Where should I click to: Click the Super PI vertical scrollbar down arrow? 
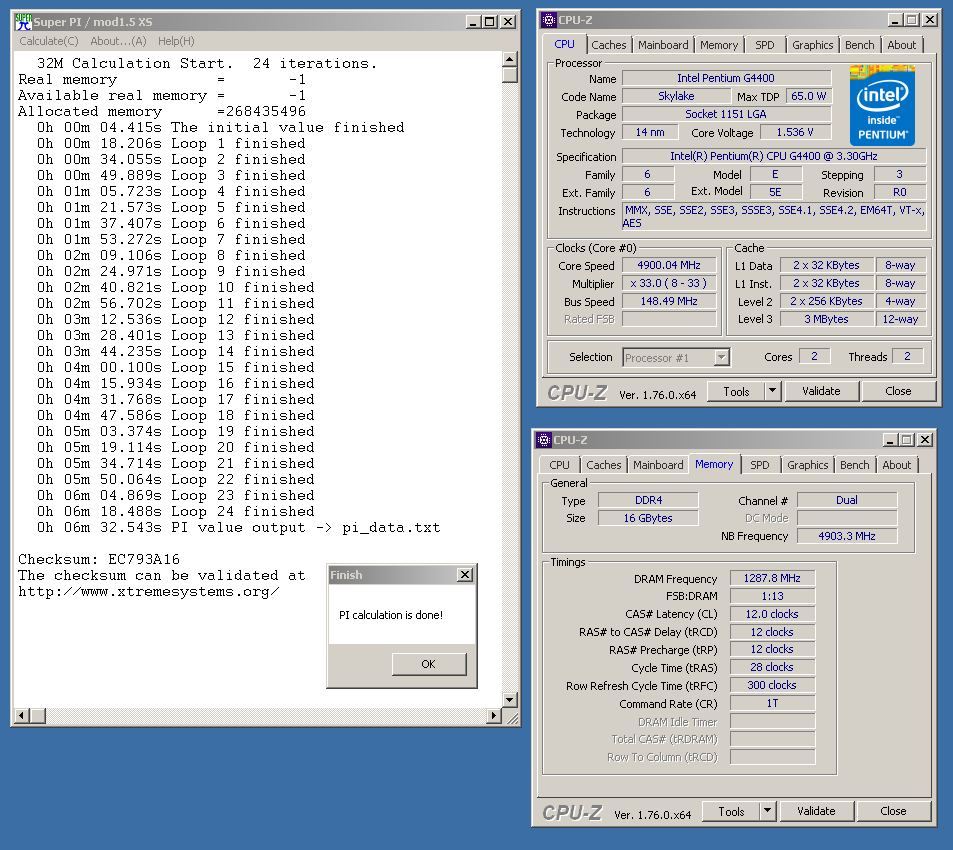(x=510, y=700)
